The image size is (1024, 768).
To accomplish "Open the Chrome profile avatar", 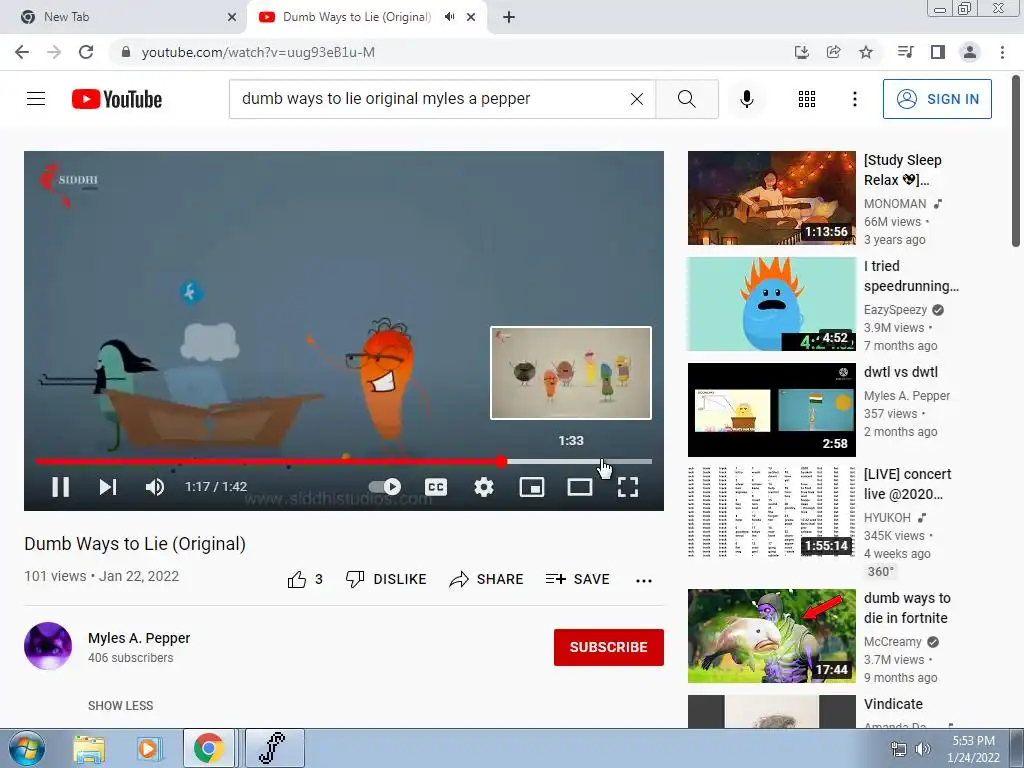I will 970,52.
